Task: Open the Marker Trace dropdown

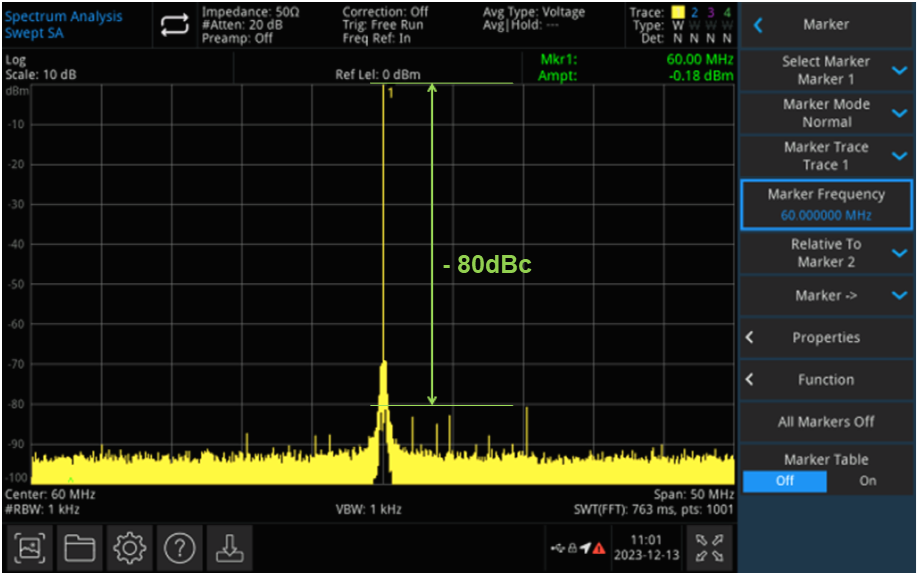Action: [826, 156]
